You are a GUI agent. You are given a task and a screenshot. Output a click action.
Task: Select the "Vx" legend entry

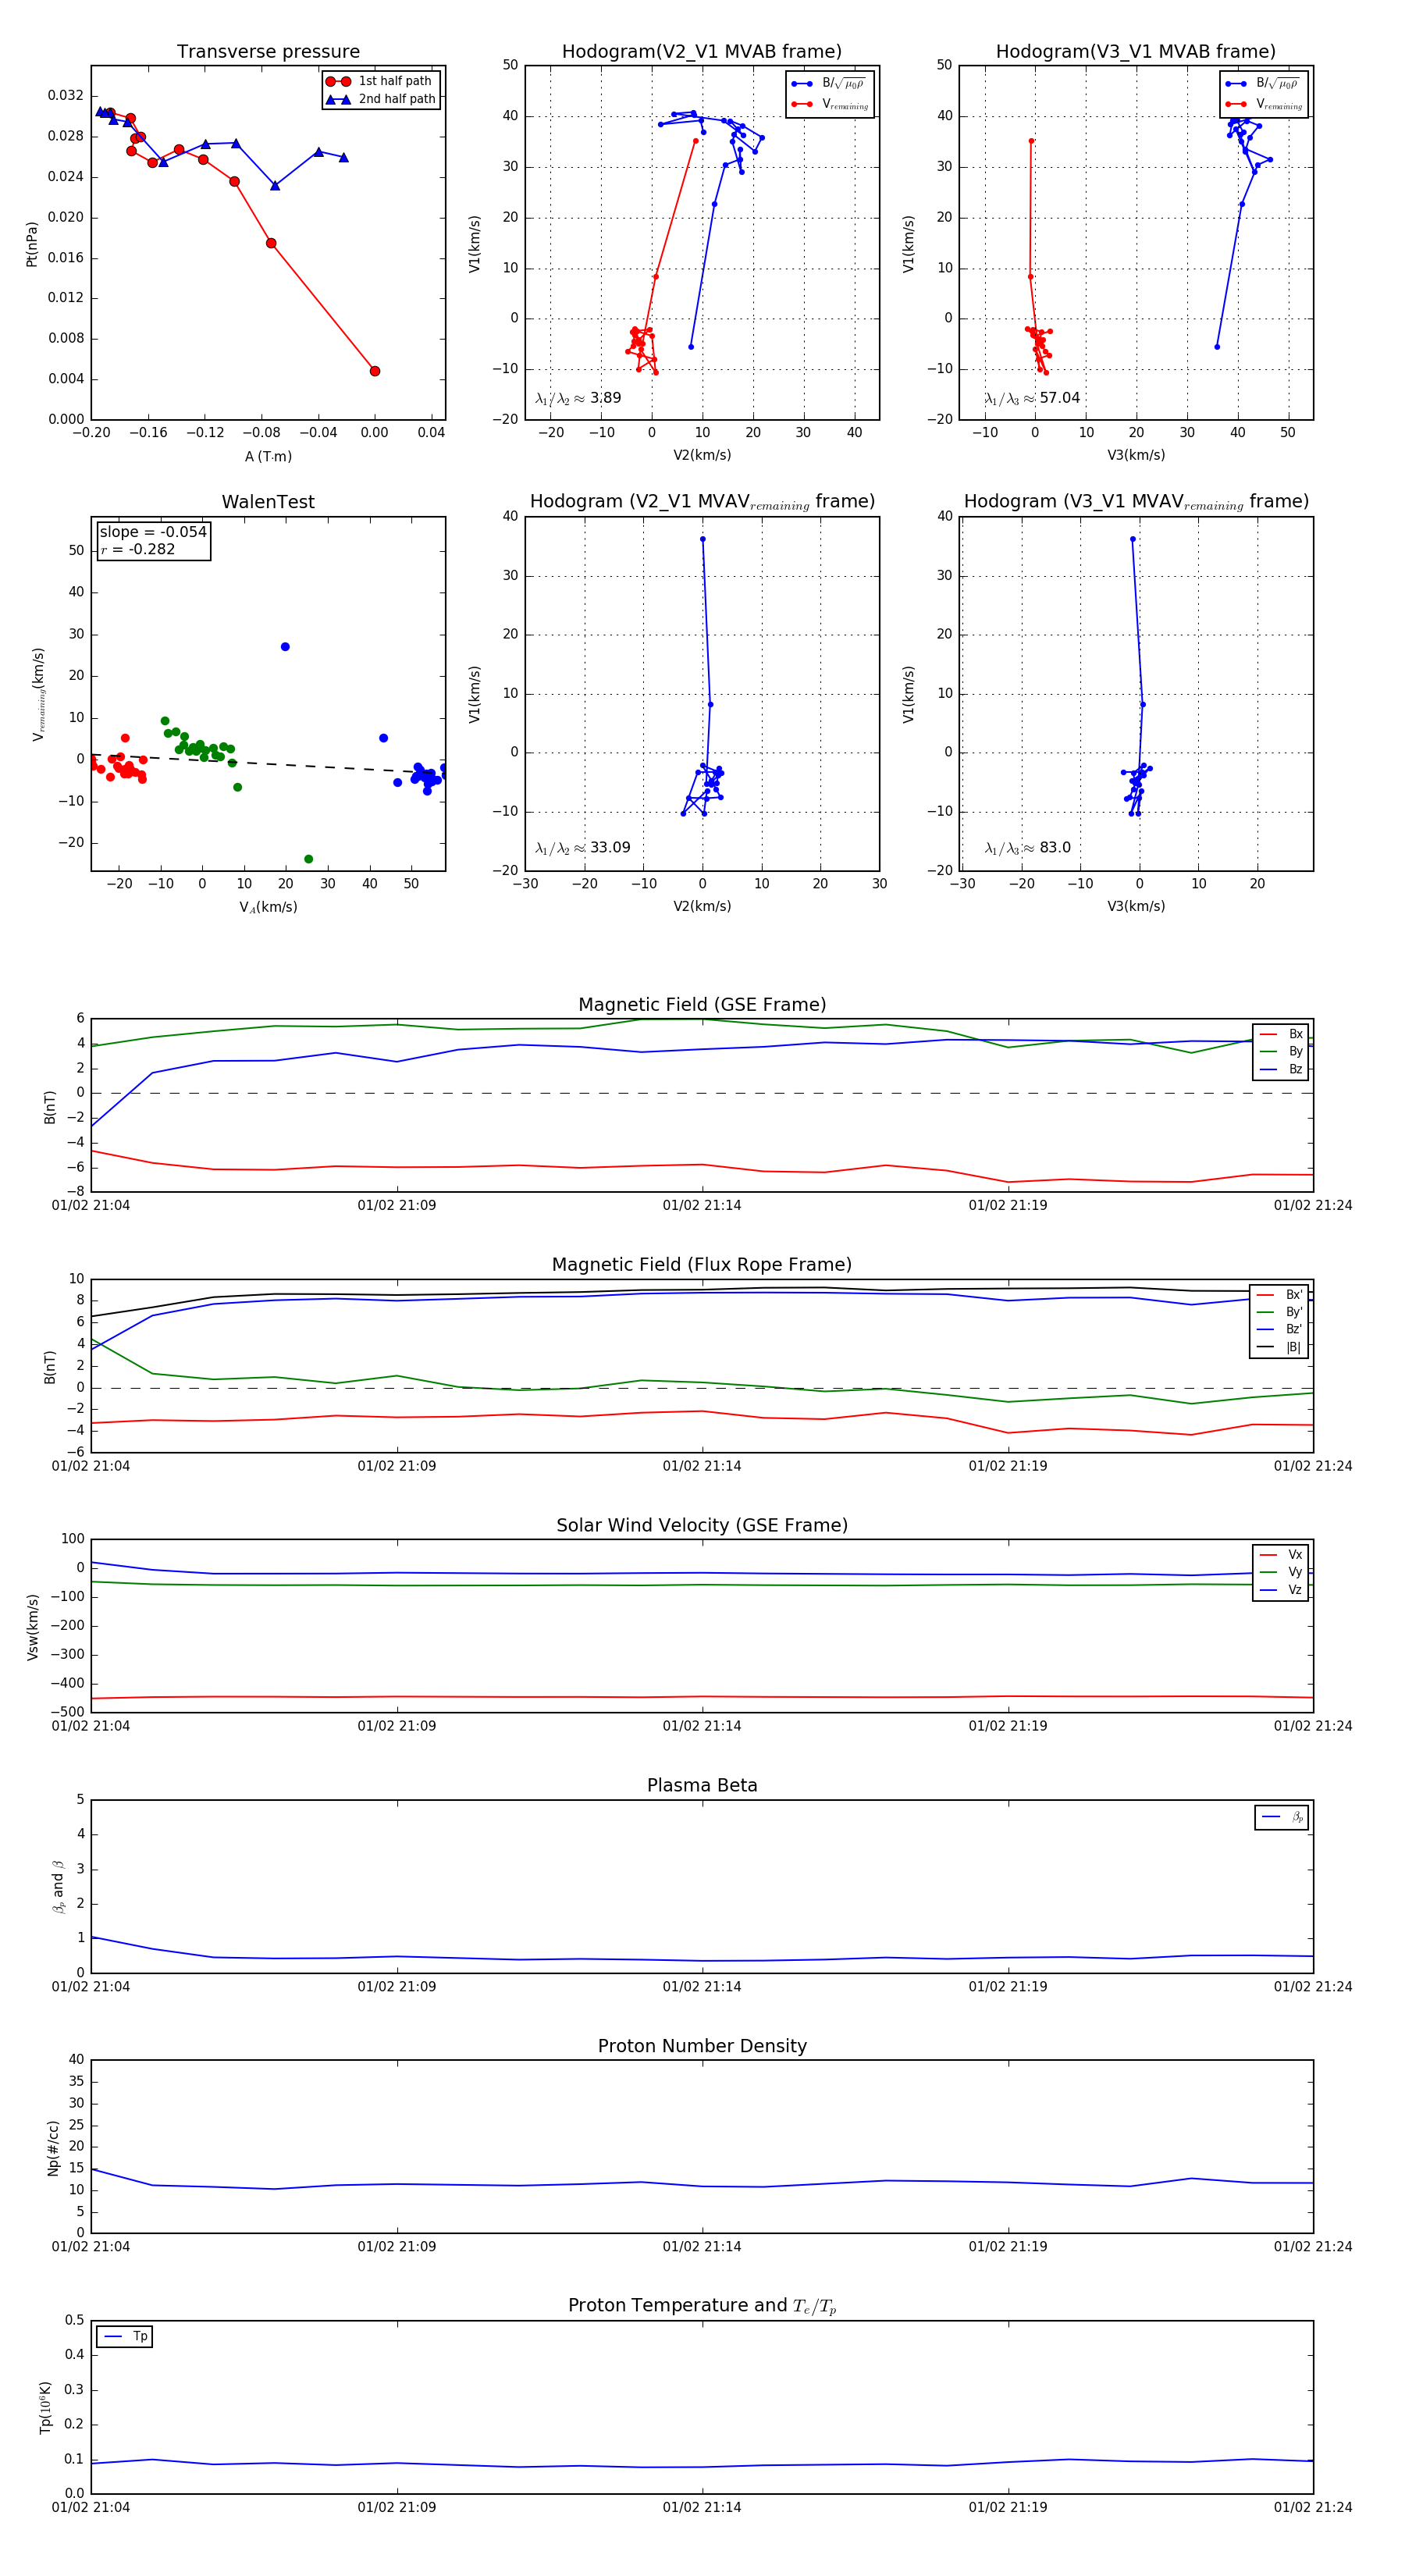coord(1281,1555)
